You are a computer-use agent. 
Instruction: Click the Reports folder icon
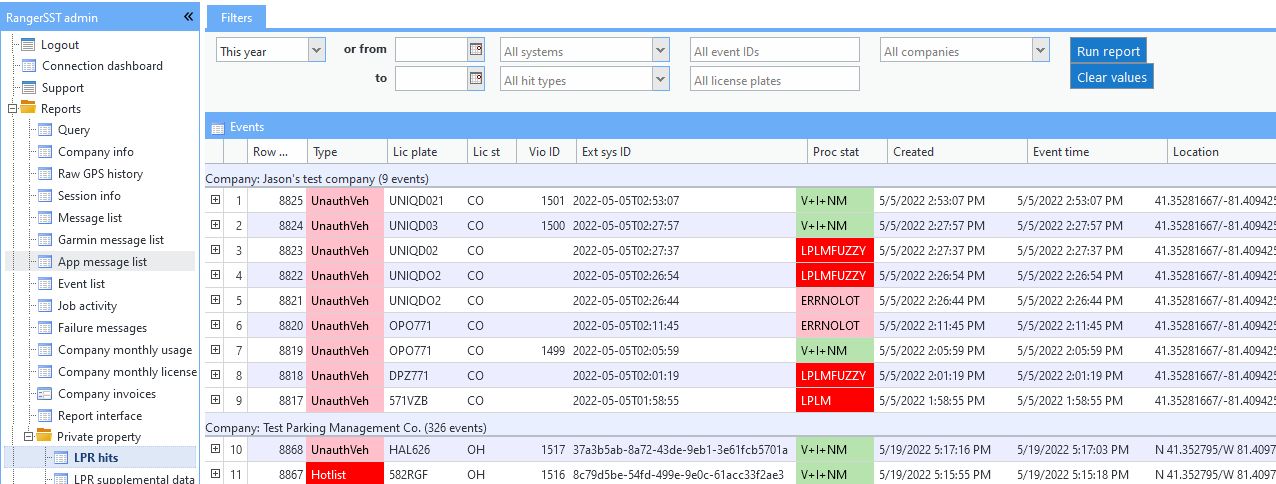[28, 108]
